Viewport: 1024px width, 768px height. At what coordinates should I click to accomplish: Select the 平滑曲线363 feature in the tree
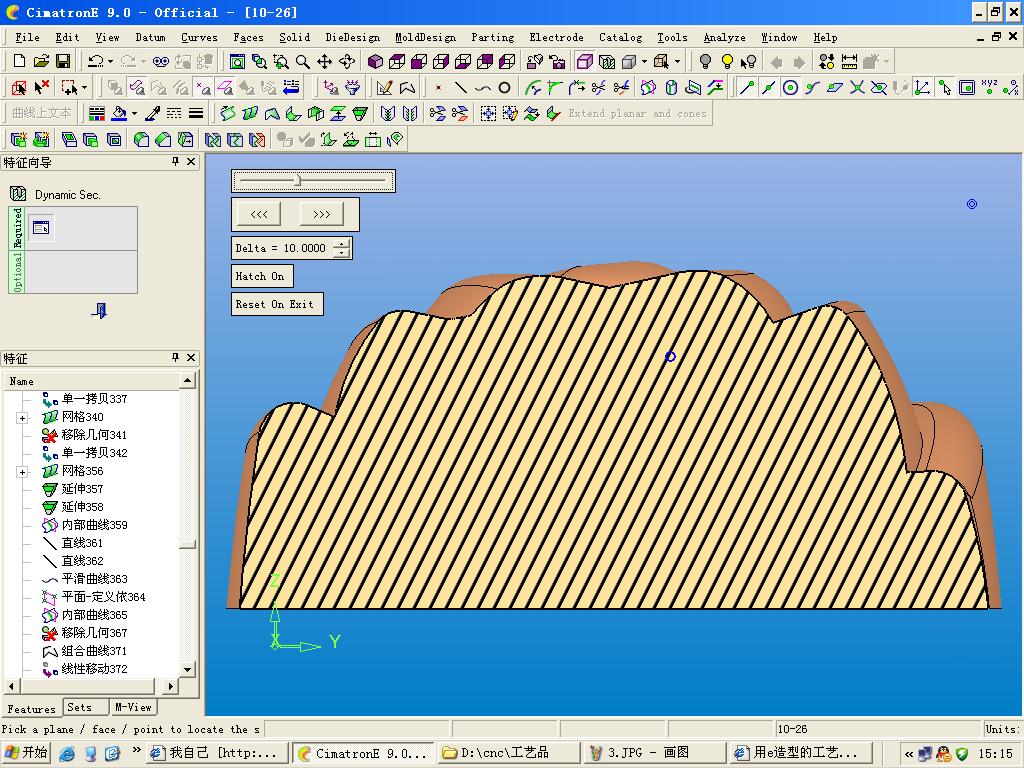[x=95, y=579]
